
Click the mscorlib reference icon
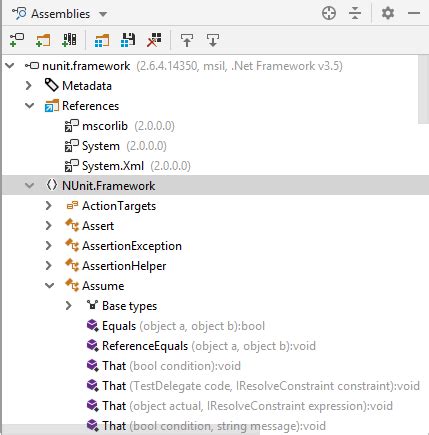pos(71,126)
